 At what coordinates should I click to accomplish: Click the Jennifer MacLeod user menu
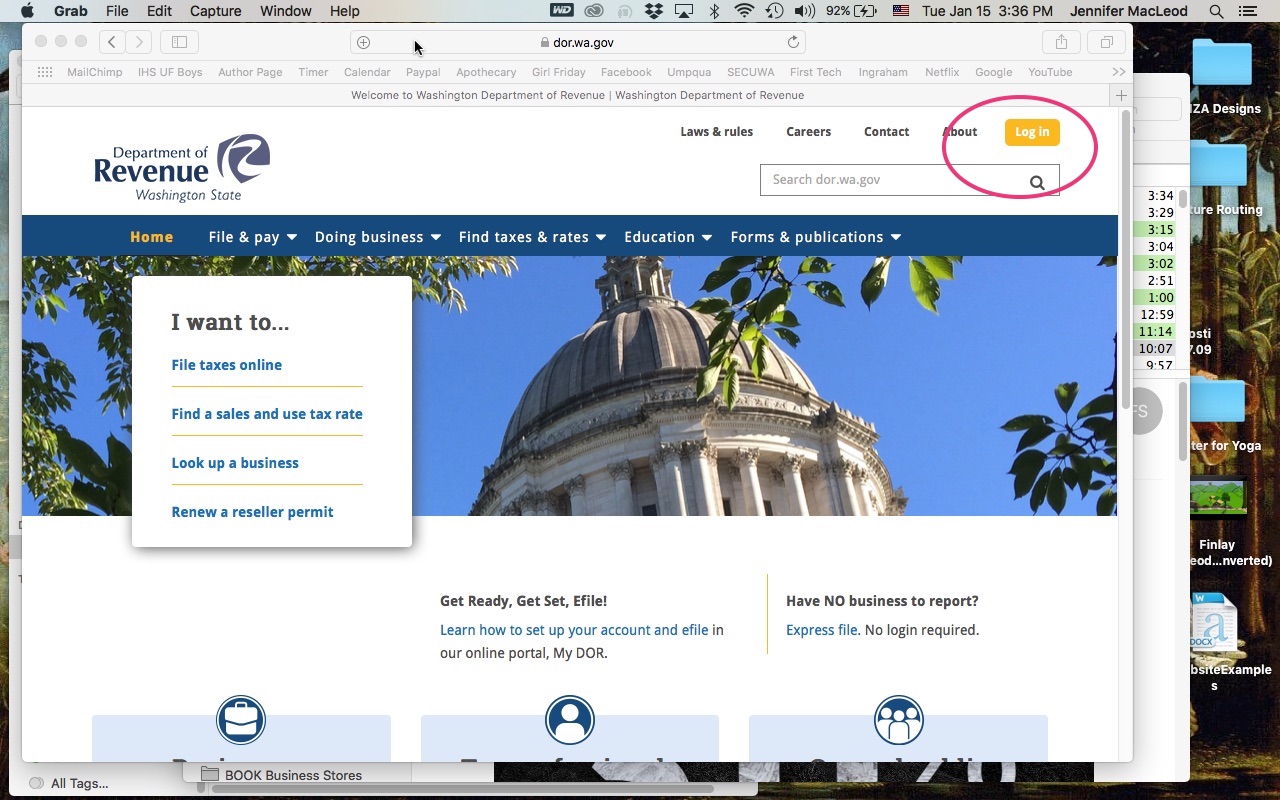[x=1131, y=11]
